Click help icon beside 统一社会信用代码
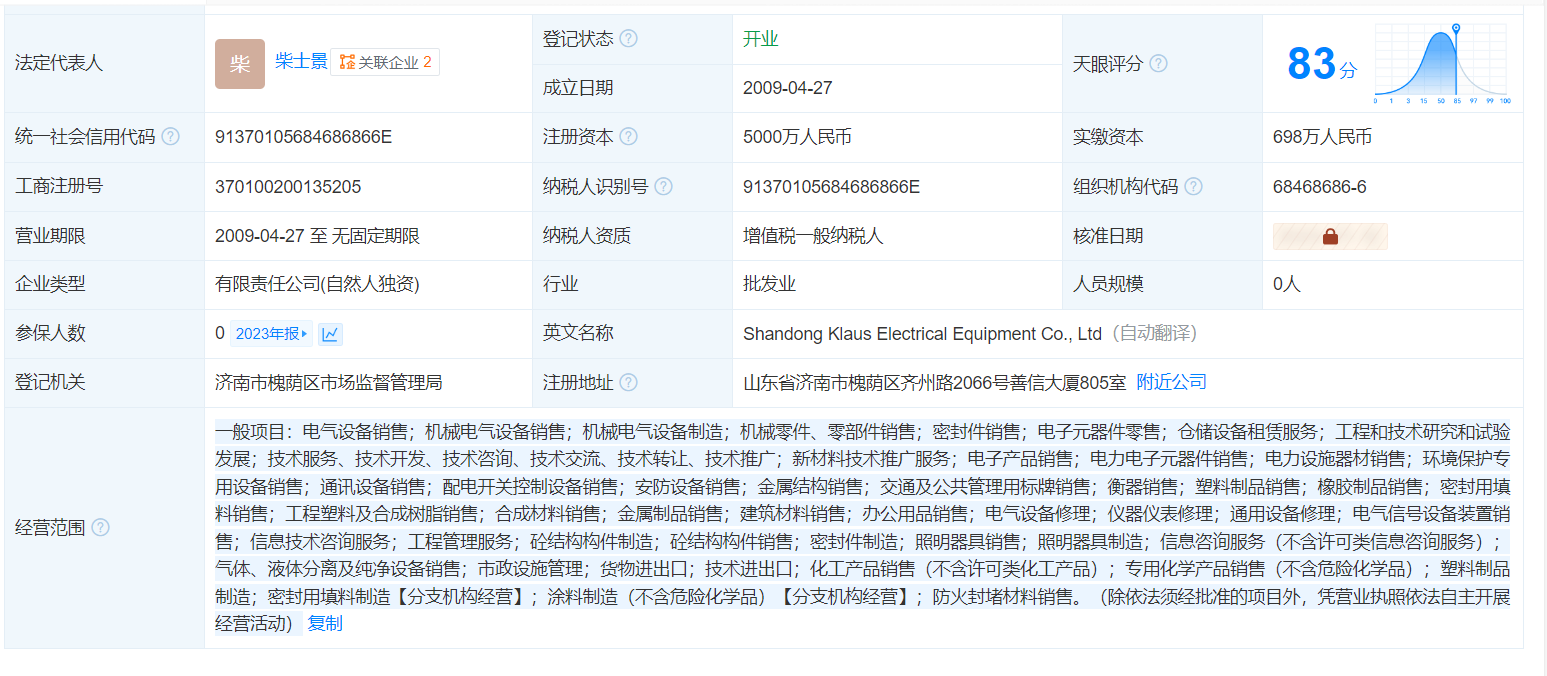The image size is (1547, 676). click(x=170, y=137)
